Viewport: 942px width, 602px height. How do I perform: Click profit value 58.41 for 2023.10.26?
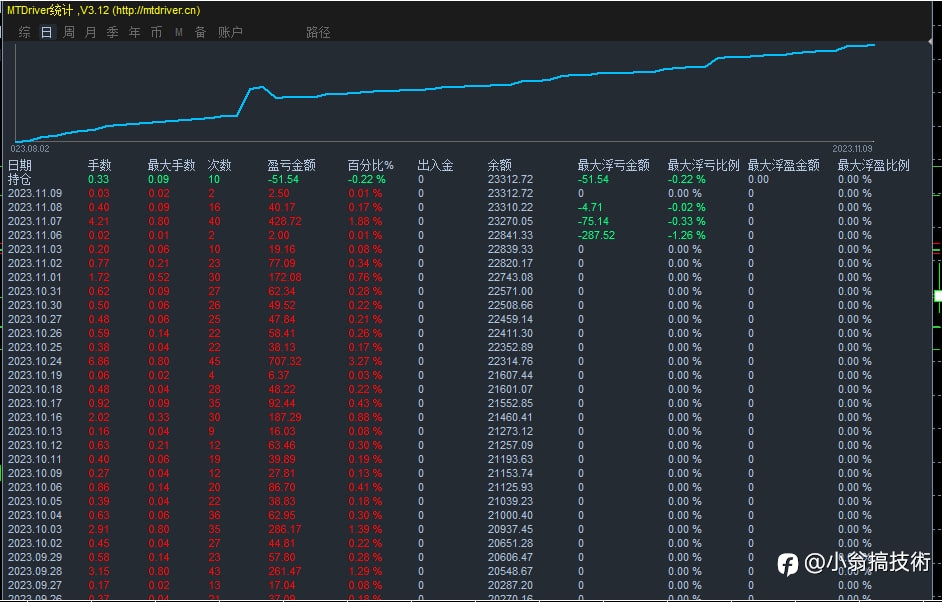pyautogui.click(x=282, y=333)
